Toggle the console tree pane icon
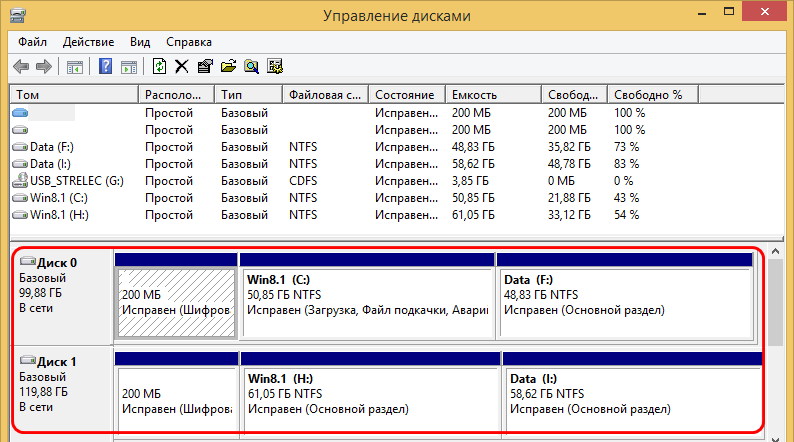This screenshot has height=442, width=794. 75,66
